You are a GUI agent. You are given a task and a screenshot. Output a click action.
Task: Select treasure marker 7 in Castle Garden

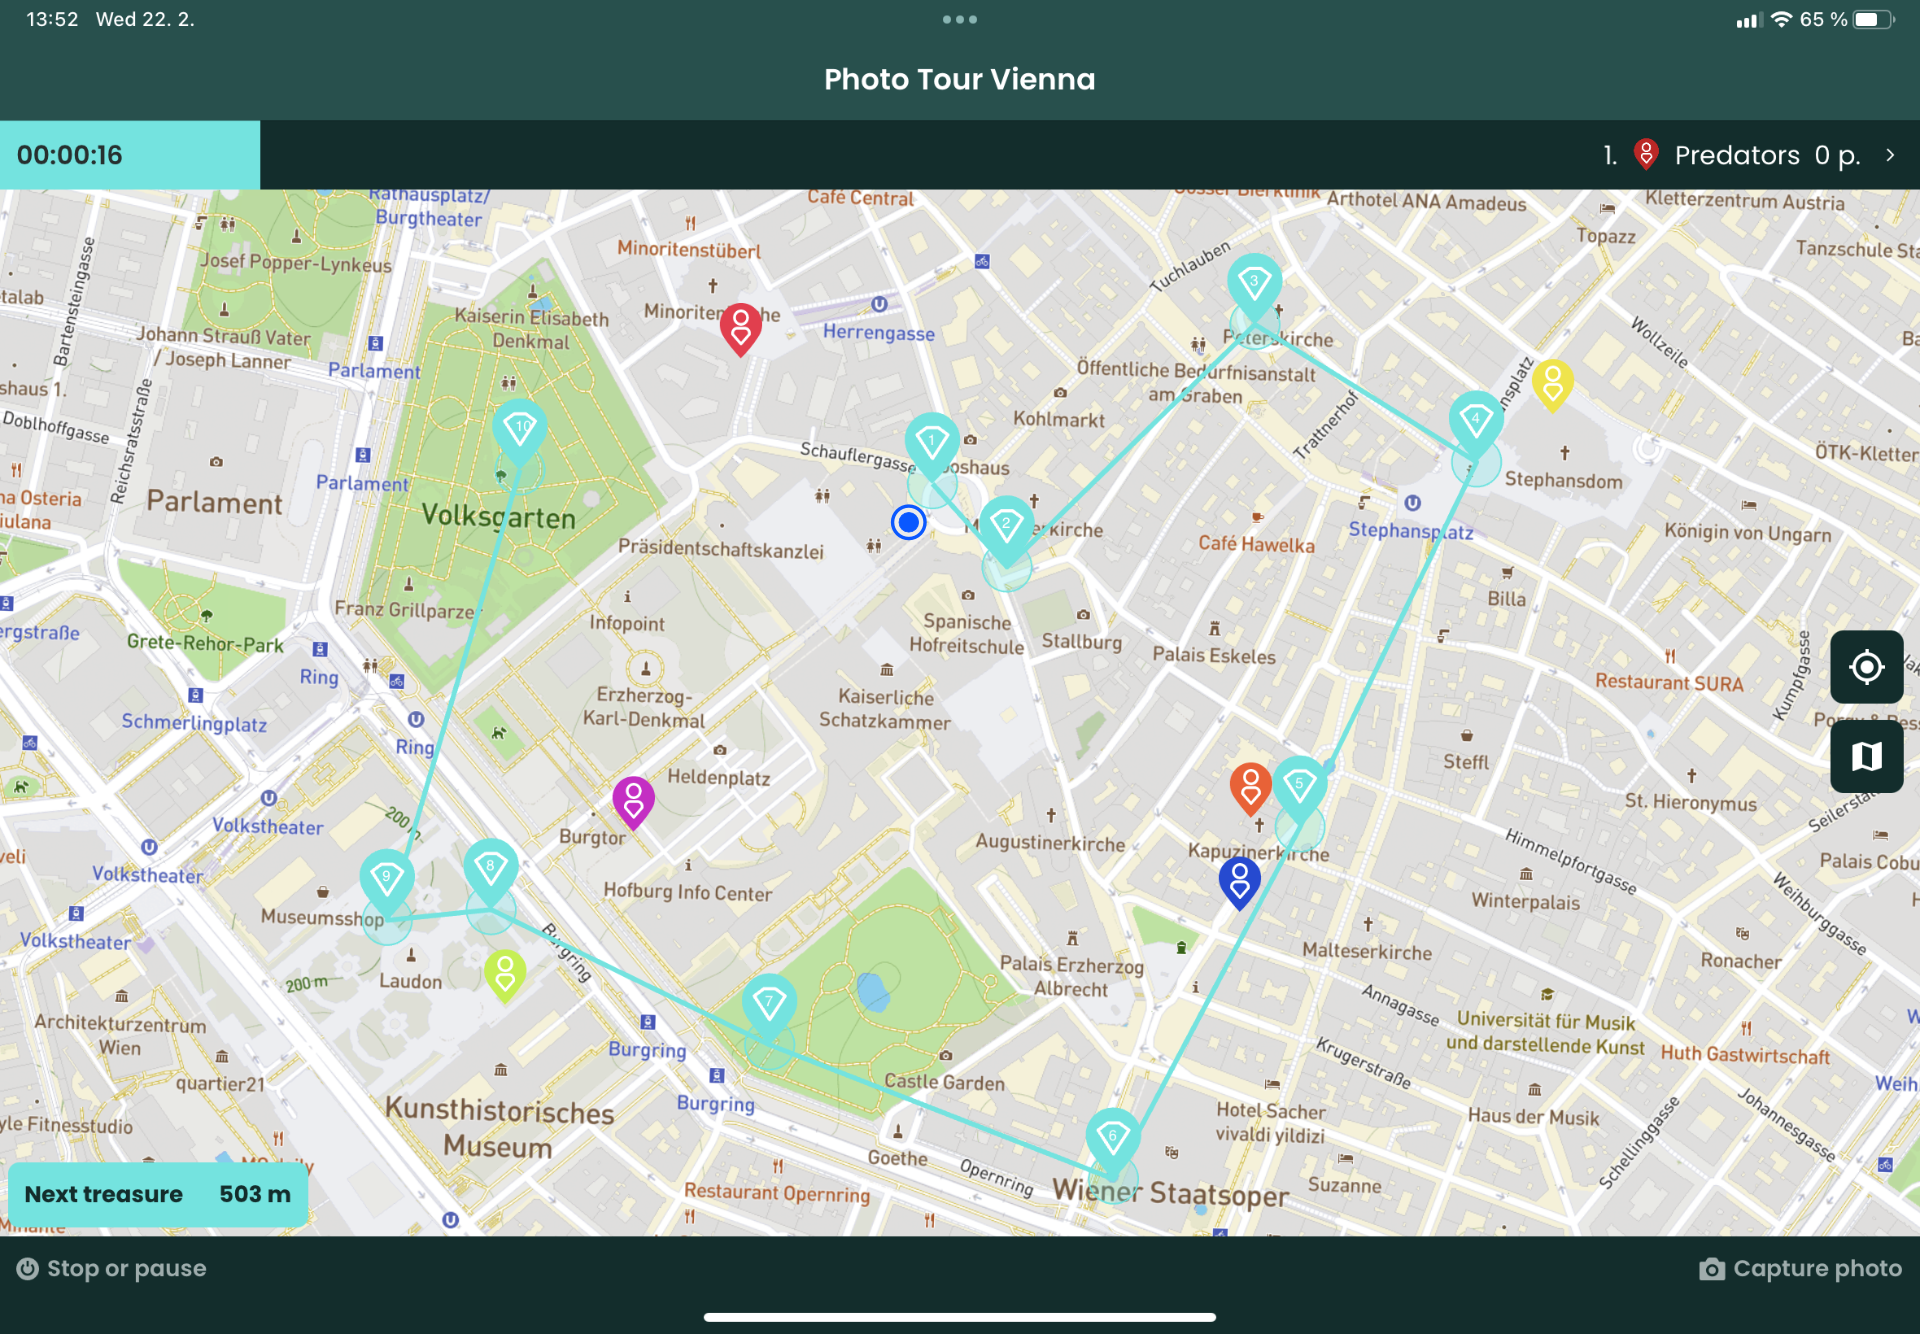(x=769, y=1003)
